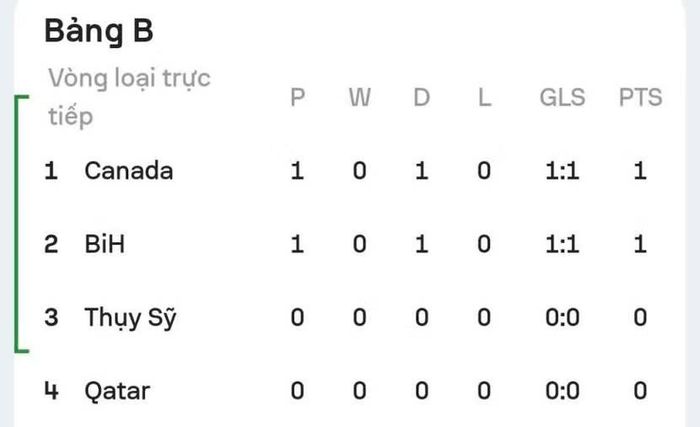Screen dimensions: 700x427
Task: Click the P column header
Action: [298, 97]
